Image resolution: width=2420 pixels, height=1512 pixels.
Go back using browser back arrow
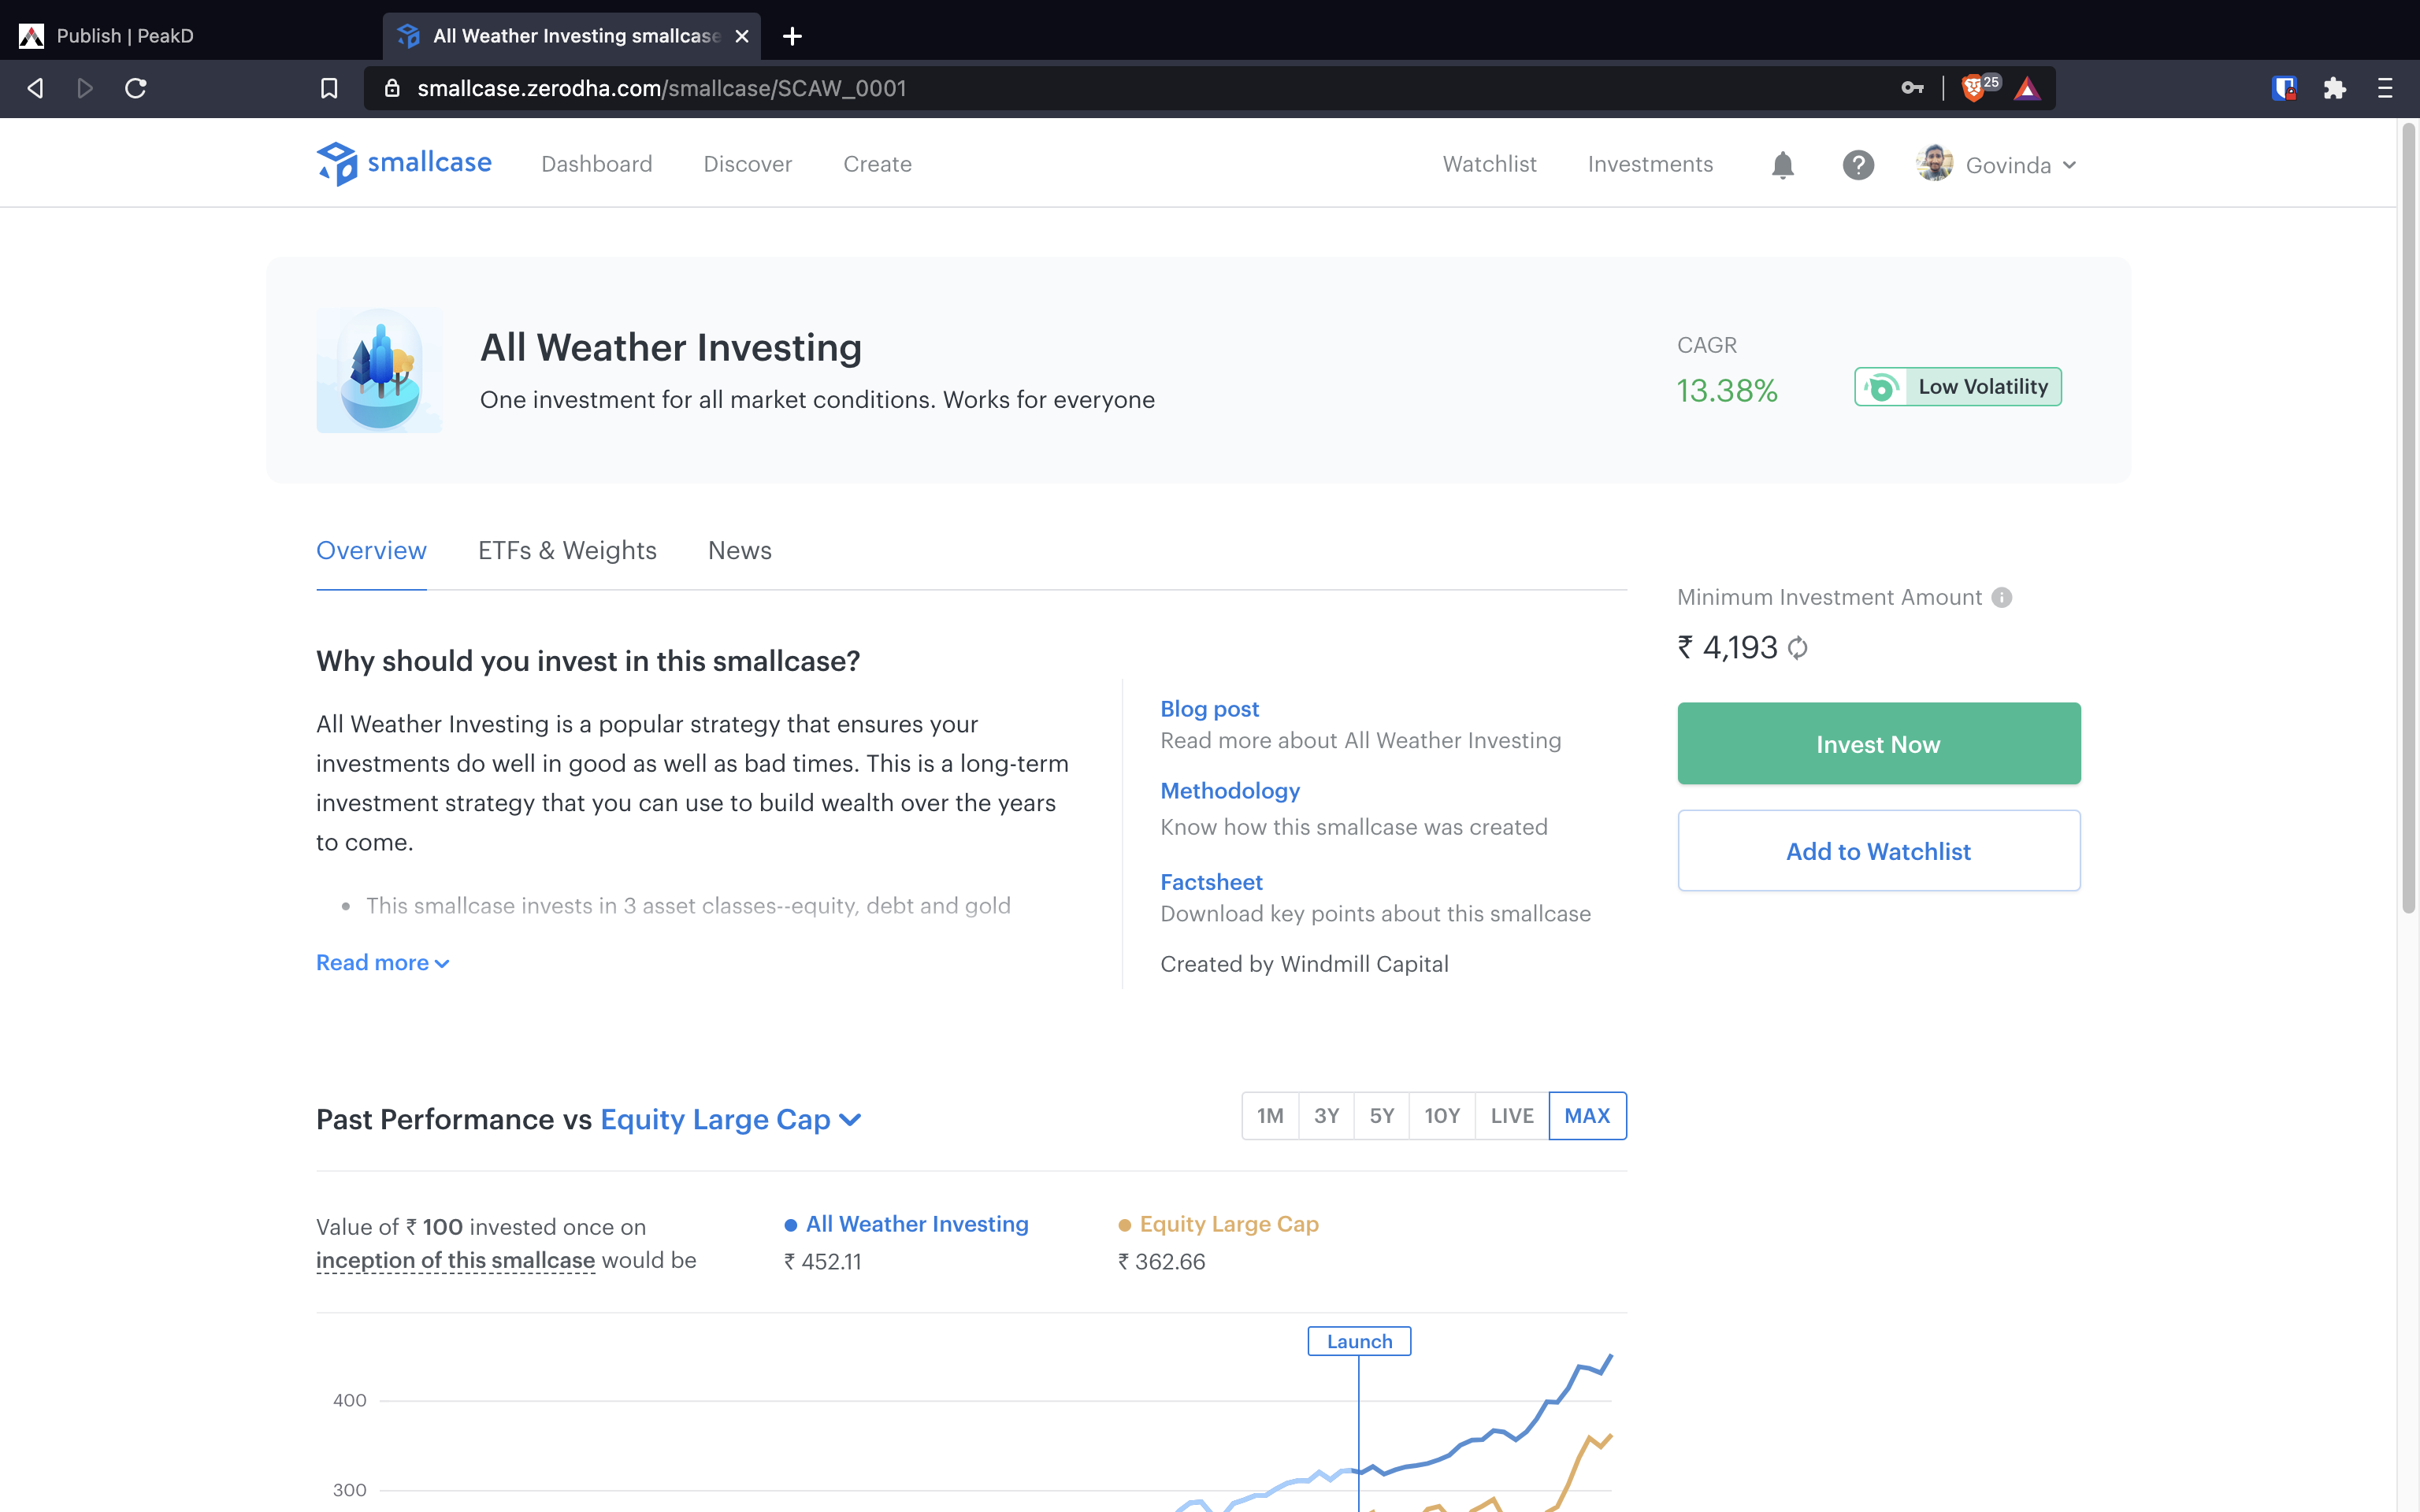pyautogui.click(x=35, y=88)
